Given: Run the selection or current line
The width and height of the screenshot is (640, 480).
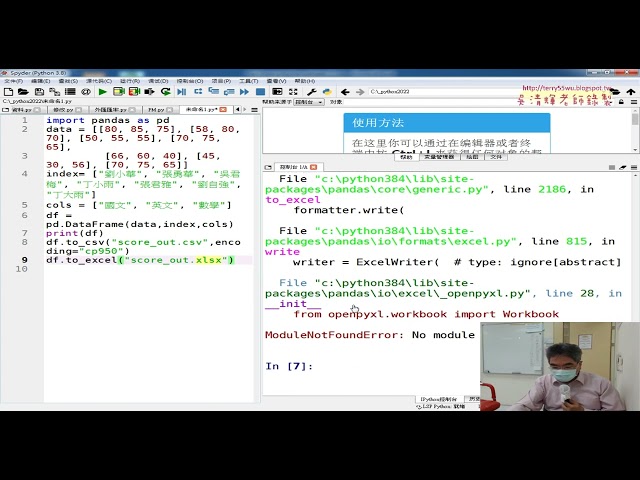Looking at the screenshot, I should coord(149,92).
